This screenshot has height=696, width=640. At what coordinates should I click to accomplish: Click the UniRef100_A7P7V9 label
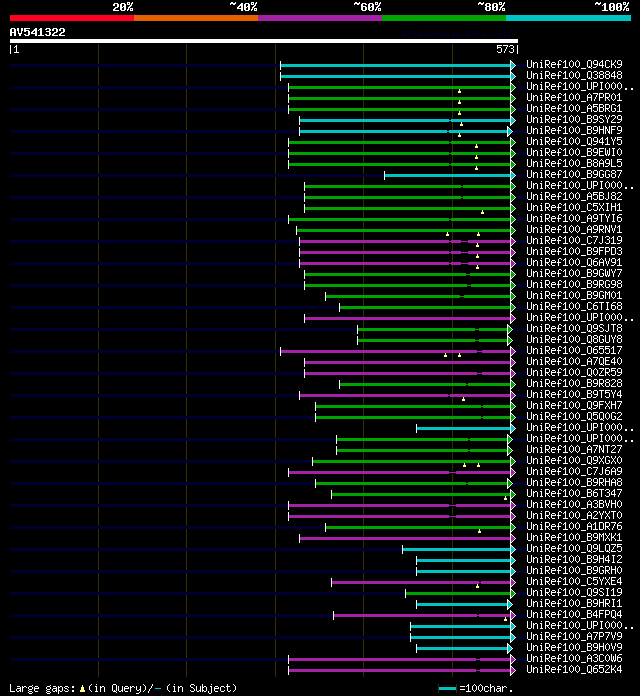click(574, 637)
